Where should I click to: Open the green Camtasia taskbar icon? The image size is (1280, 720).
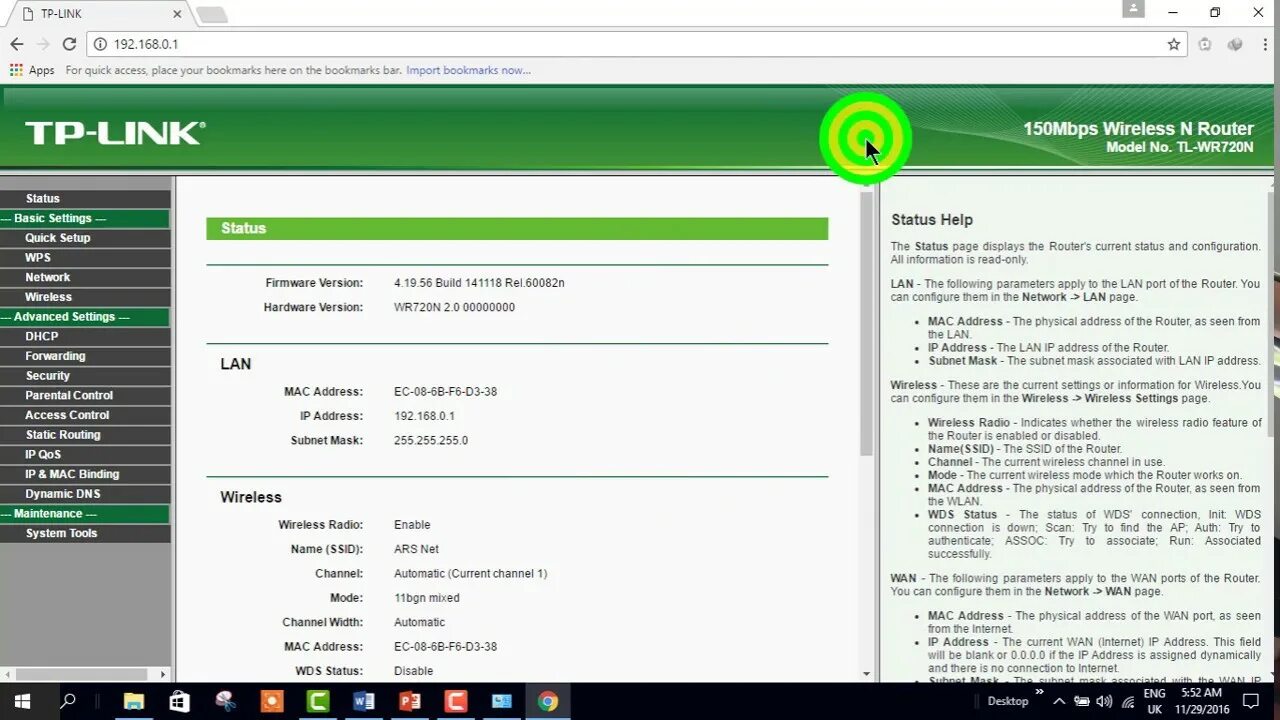318,701
